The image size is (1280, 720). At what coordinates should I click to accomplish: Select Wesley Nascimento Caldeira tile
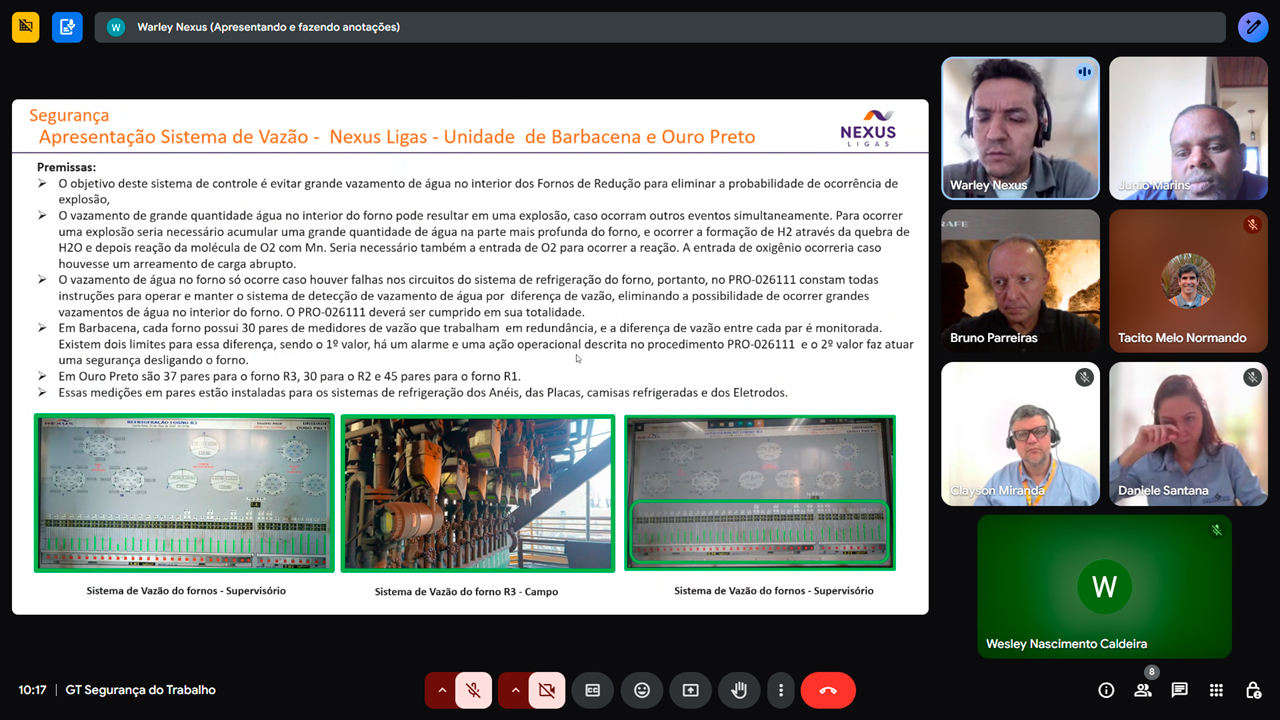tap(1104, 586)
